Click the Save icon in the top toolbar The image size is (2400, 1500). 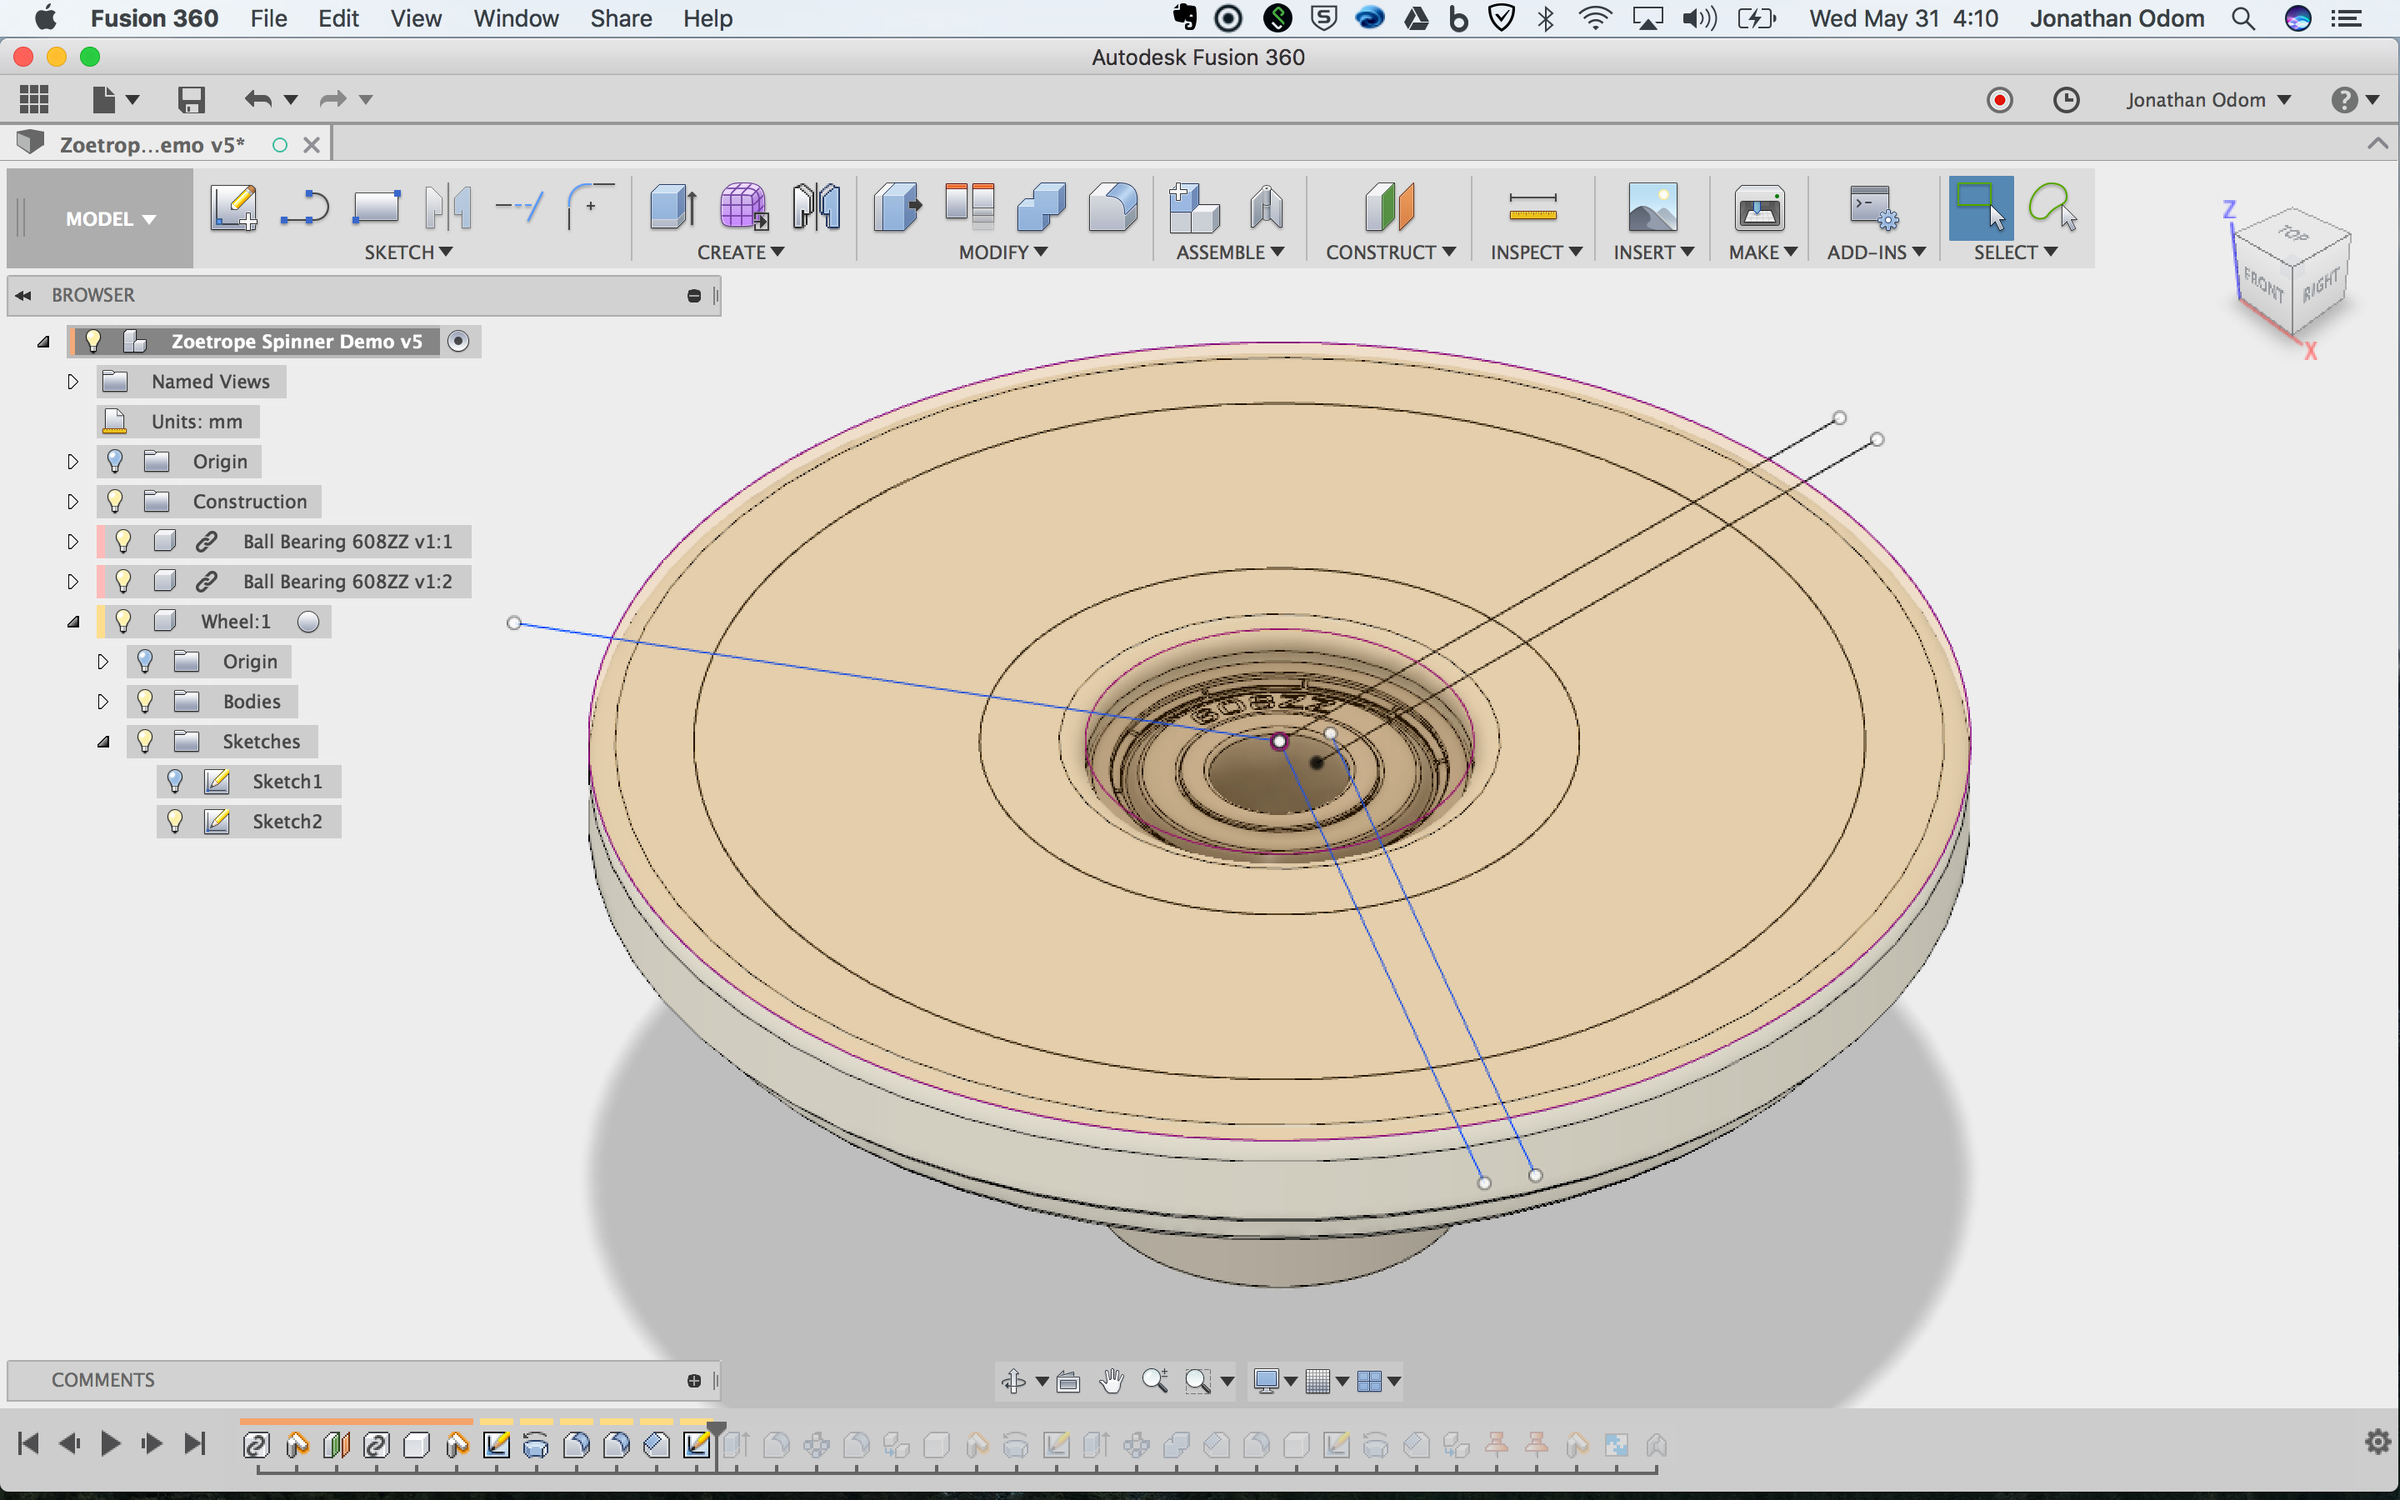point(191,99)
